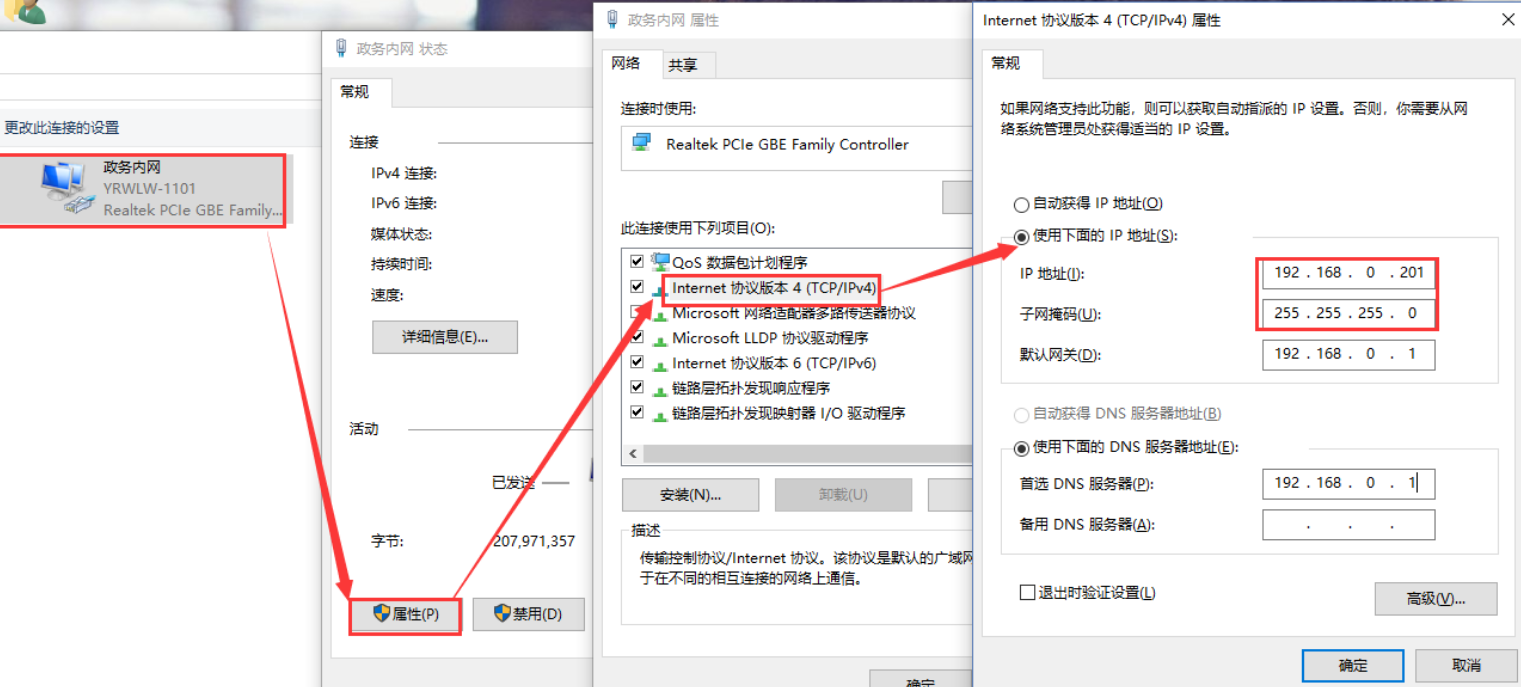Open the 常规 tab in IPv4 properties
Image resolution: width=1521 pixels, height=687 pixels.
1006,62
